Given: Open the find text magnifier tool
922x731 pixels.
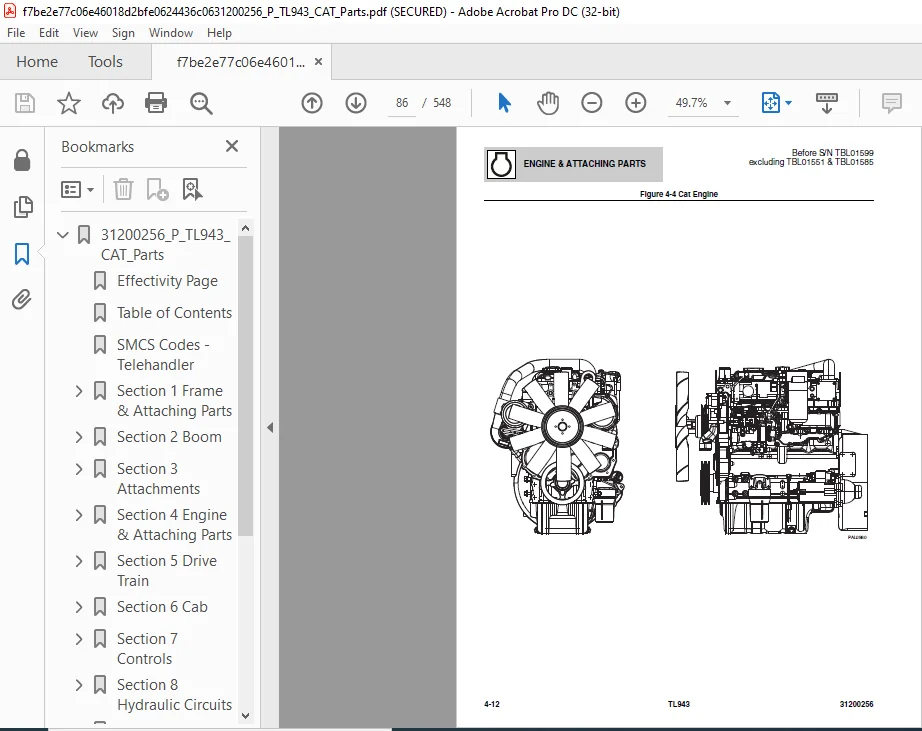Looking at the screenshot, I should tap(201, 104).
